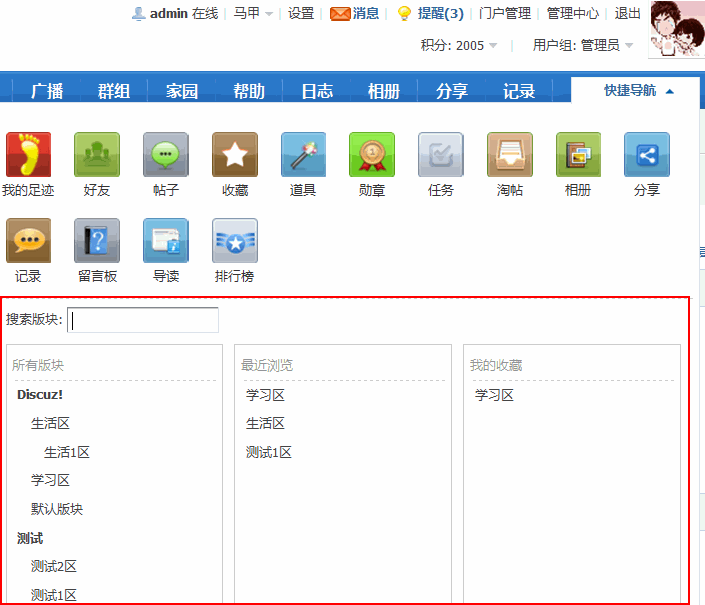Click the 退出 logout link

[628, 13]
